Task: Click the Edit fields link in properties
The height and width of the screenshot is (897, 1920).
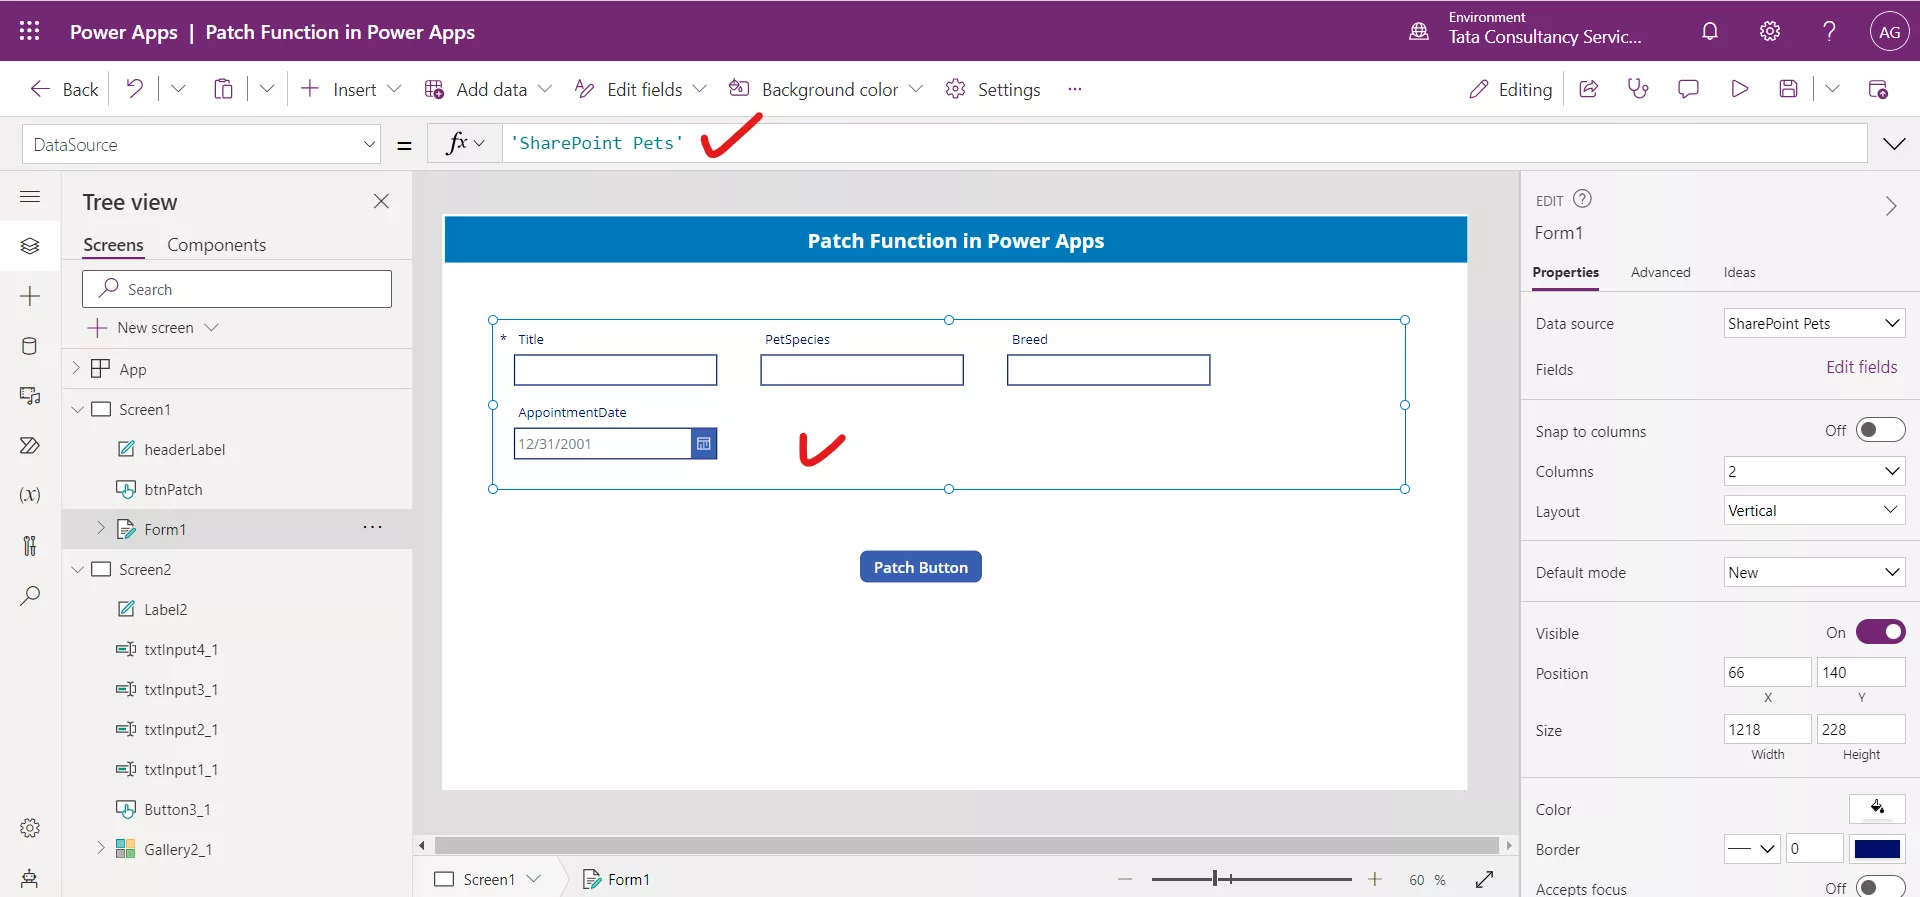Action: point(1861,367)
